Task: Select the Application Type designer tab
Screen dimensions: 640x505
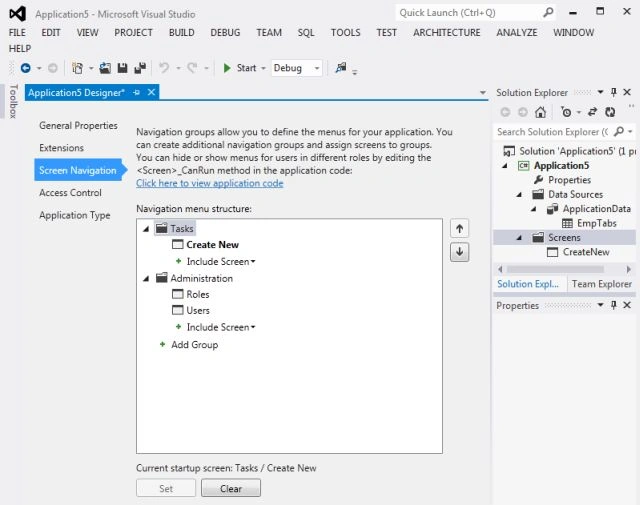Action: click(x=75, y=215)
